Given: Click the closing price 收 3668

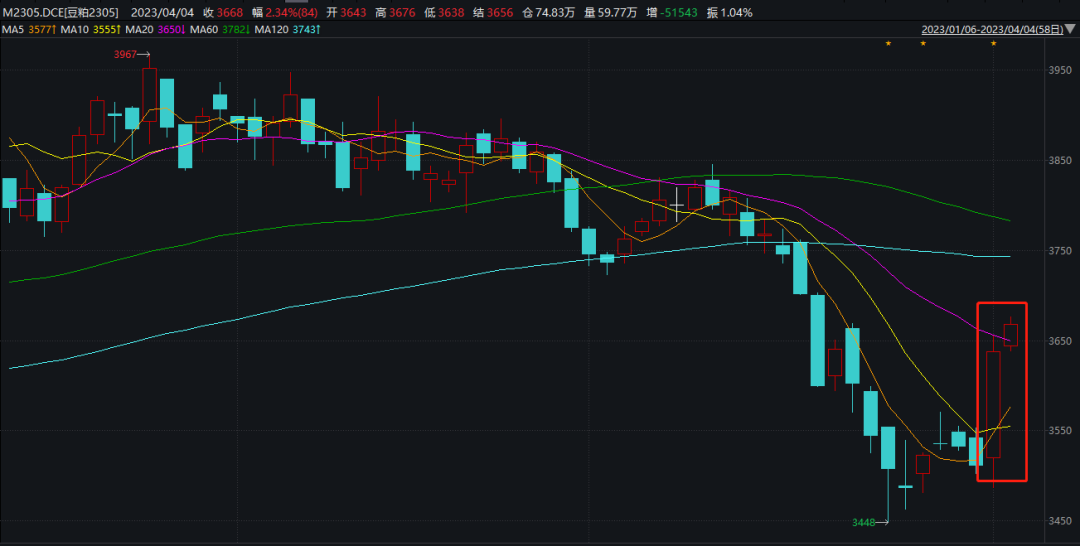Looking at the screenshot, I should point(225,12).
